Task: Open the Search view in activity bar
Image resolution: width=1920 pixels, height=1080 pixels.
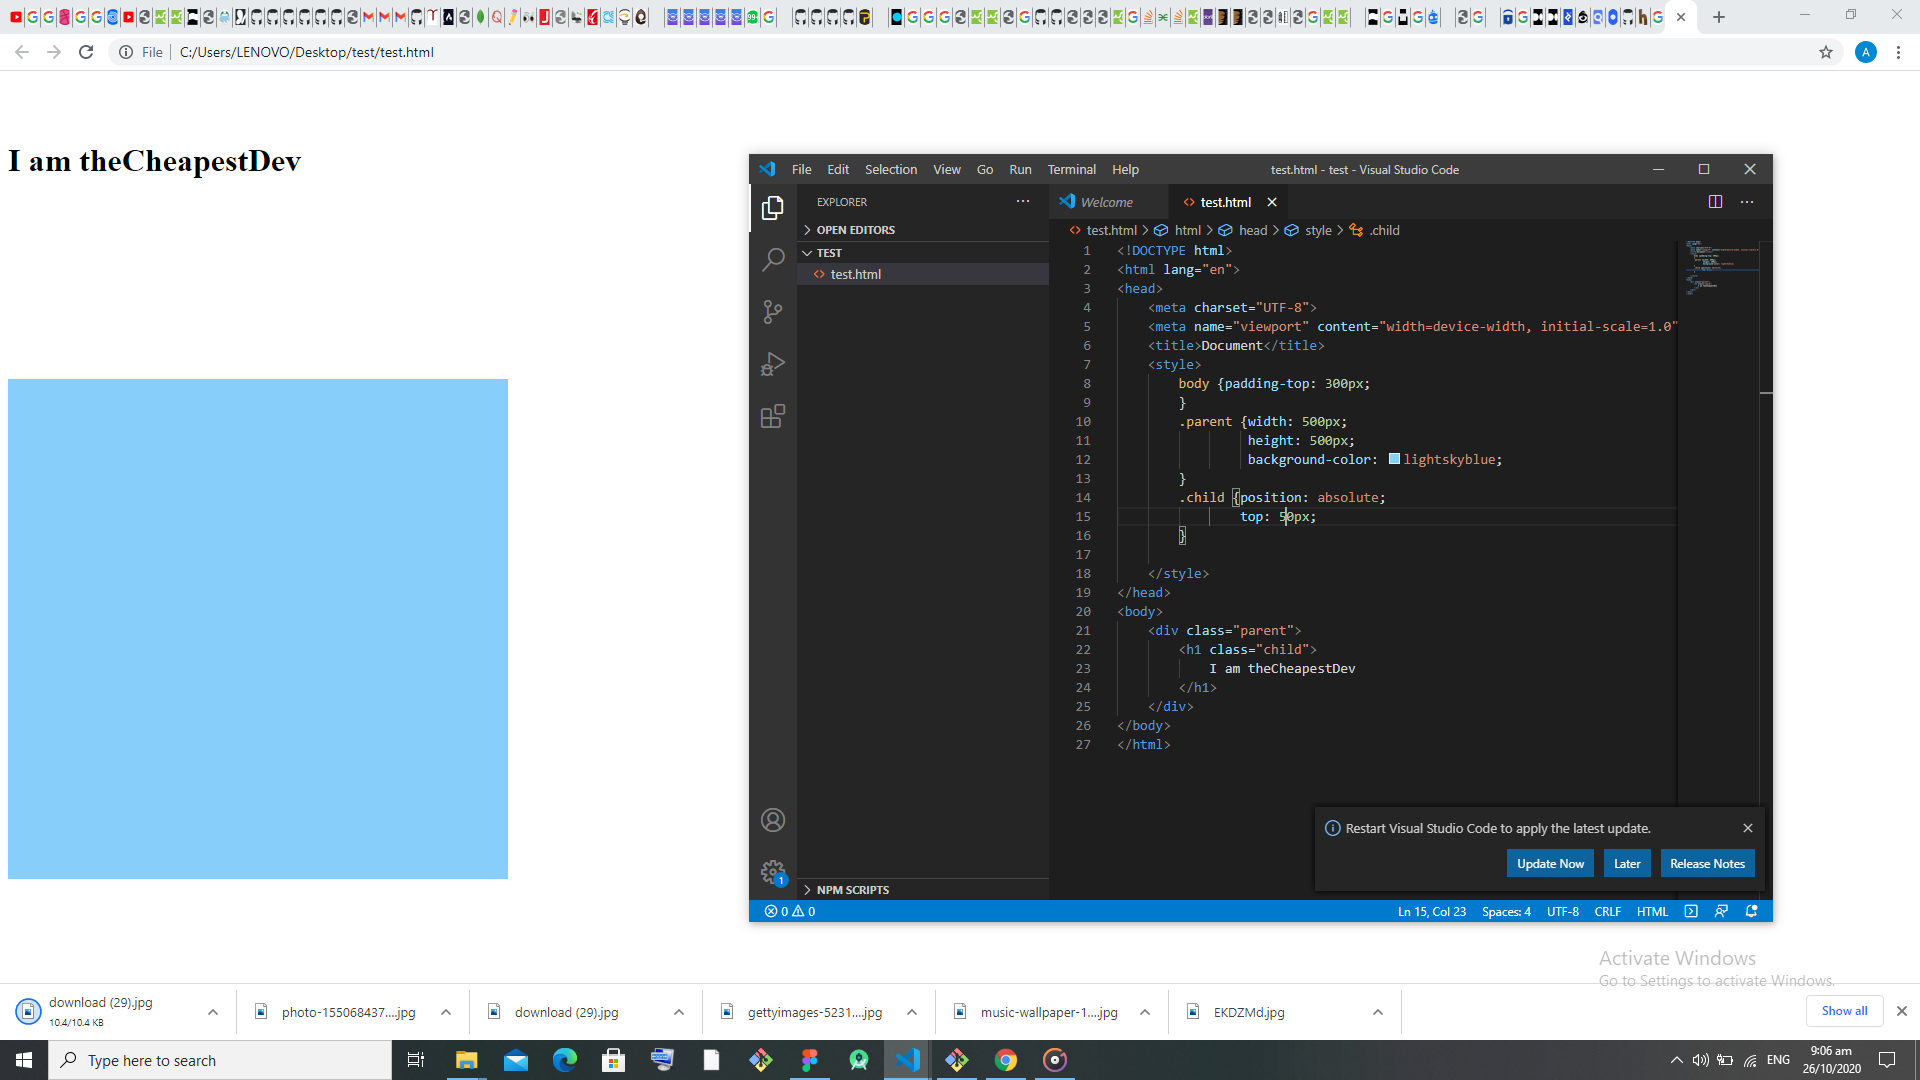Action: (772, 260)
